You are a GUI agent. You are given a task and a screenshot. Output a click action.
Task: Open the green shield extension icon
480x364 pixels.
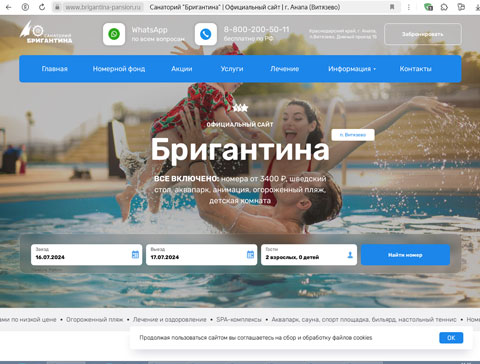click(428, 7)
